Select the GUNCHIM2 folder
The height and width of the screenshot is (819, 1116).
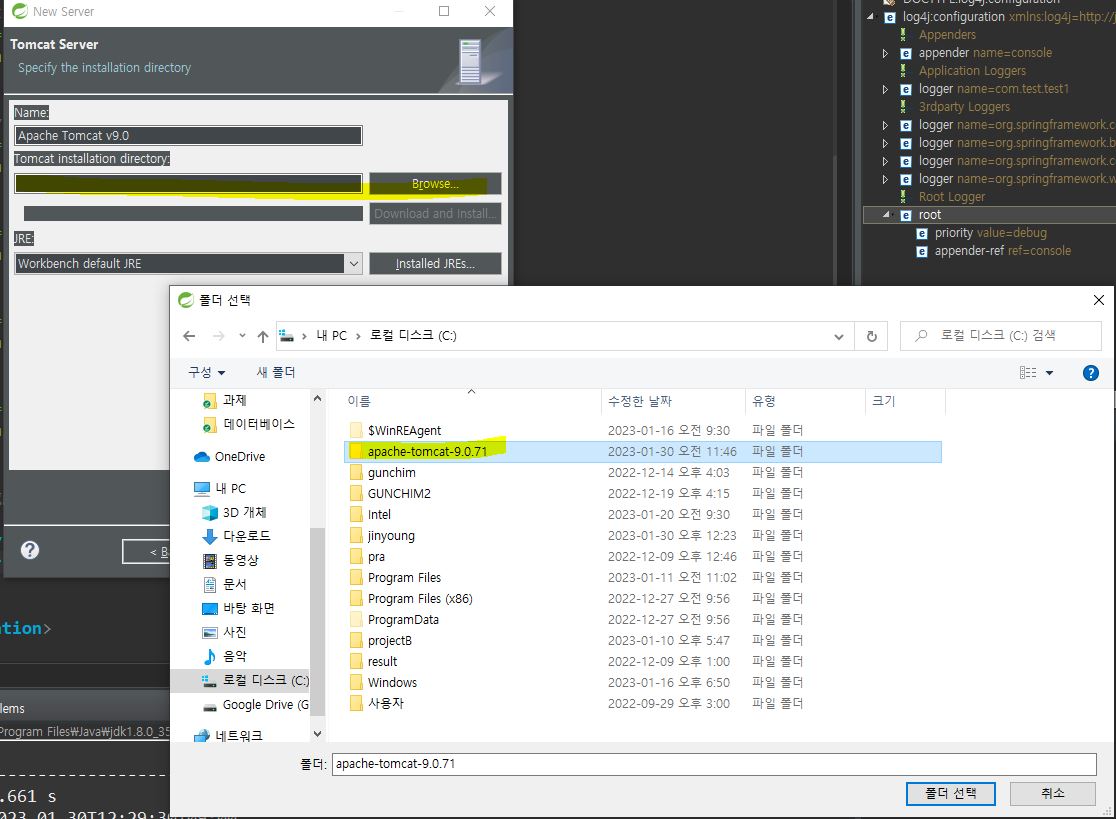point(399,494)
